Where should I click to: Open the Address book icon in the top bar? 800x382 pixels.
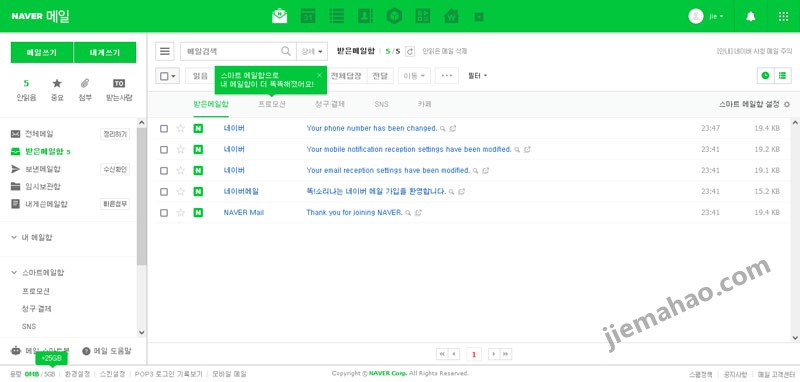click(x=365, y=16)
